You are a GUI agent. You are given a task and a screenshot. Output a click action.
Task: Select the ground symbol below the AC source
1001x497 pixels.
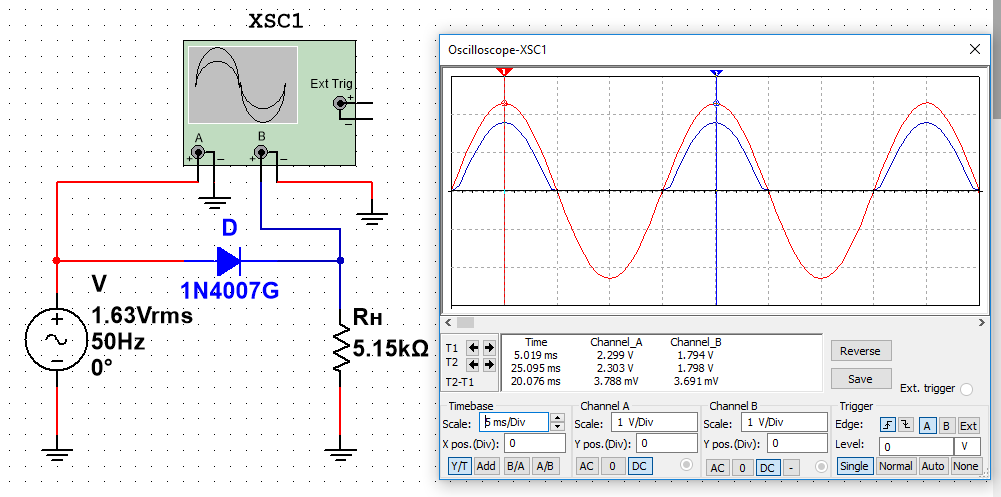(57, 454)
